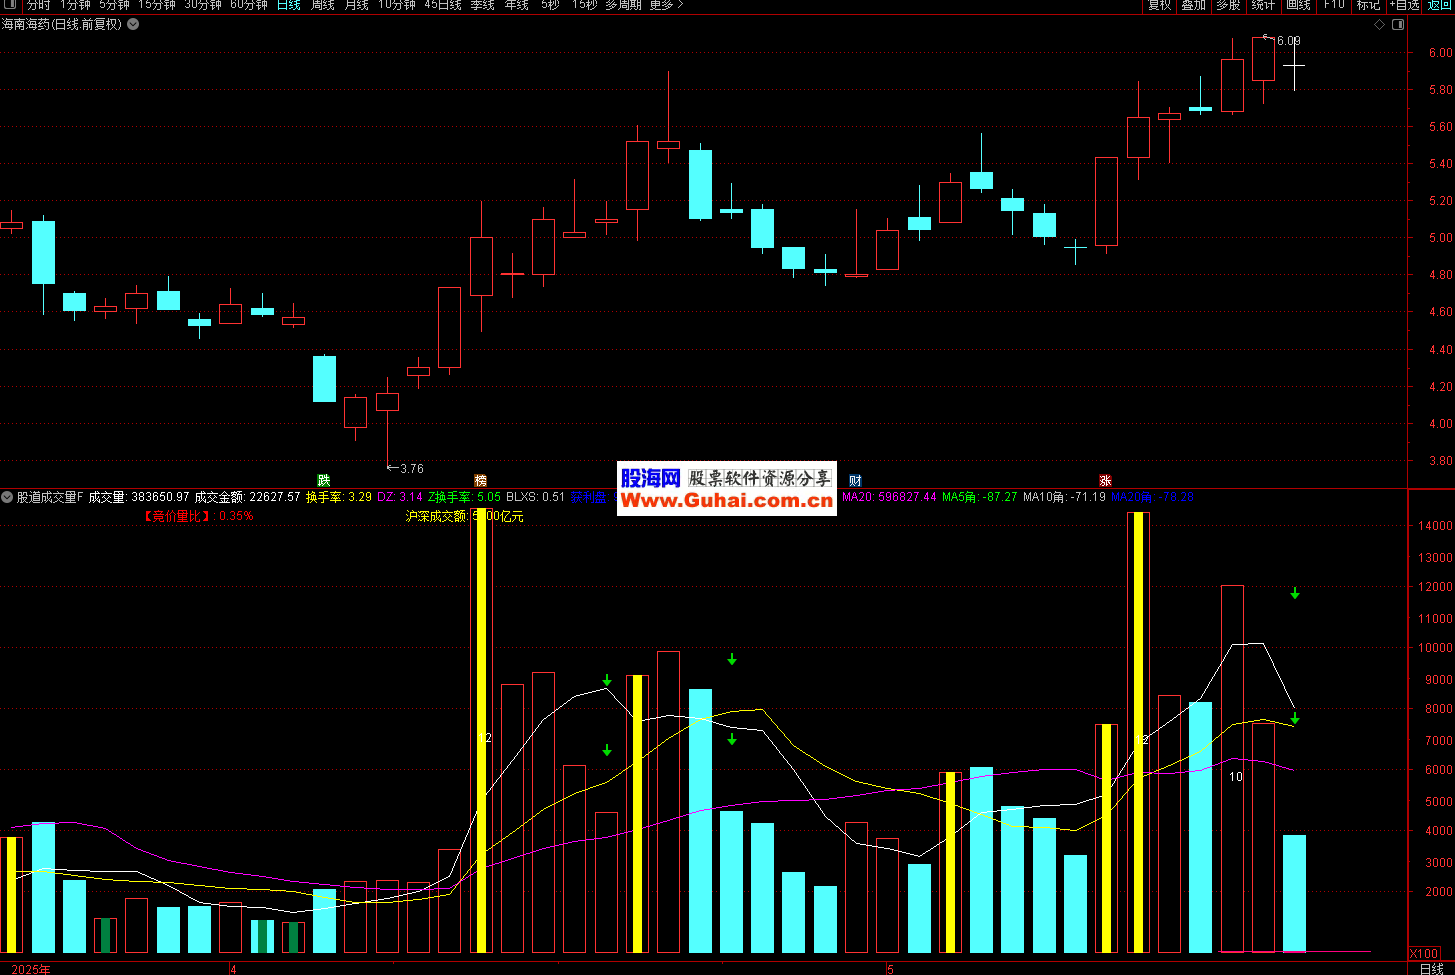Select the 15分钟 period tab

point(157,5)
